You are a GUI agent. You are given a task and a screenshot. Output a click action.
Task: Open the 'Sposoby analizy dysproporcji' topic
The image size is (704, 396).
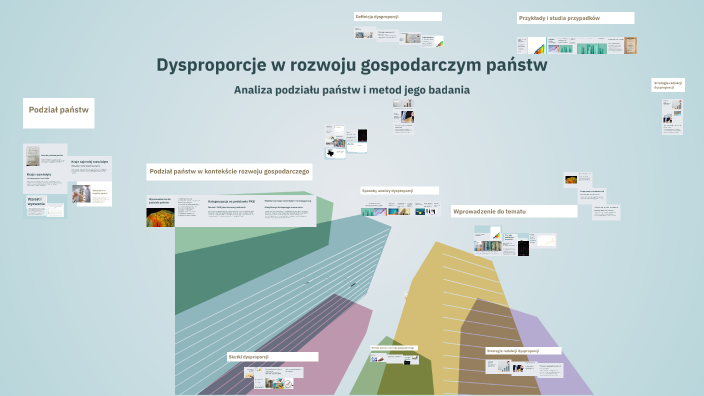[x=399, y=190]
